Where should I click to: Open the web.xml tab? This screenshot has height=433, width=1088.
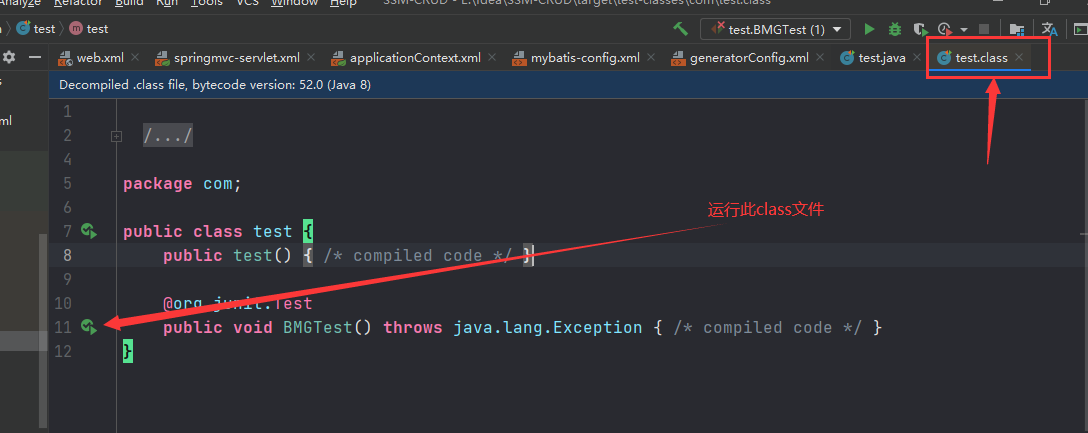[100, 58]
